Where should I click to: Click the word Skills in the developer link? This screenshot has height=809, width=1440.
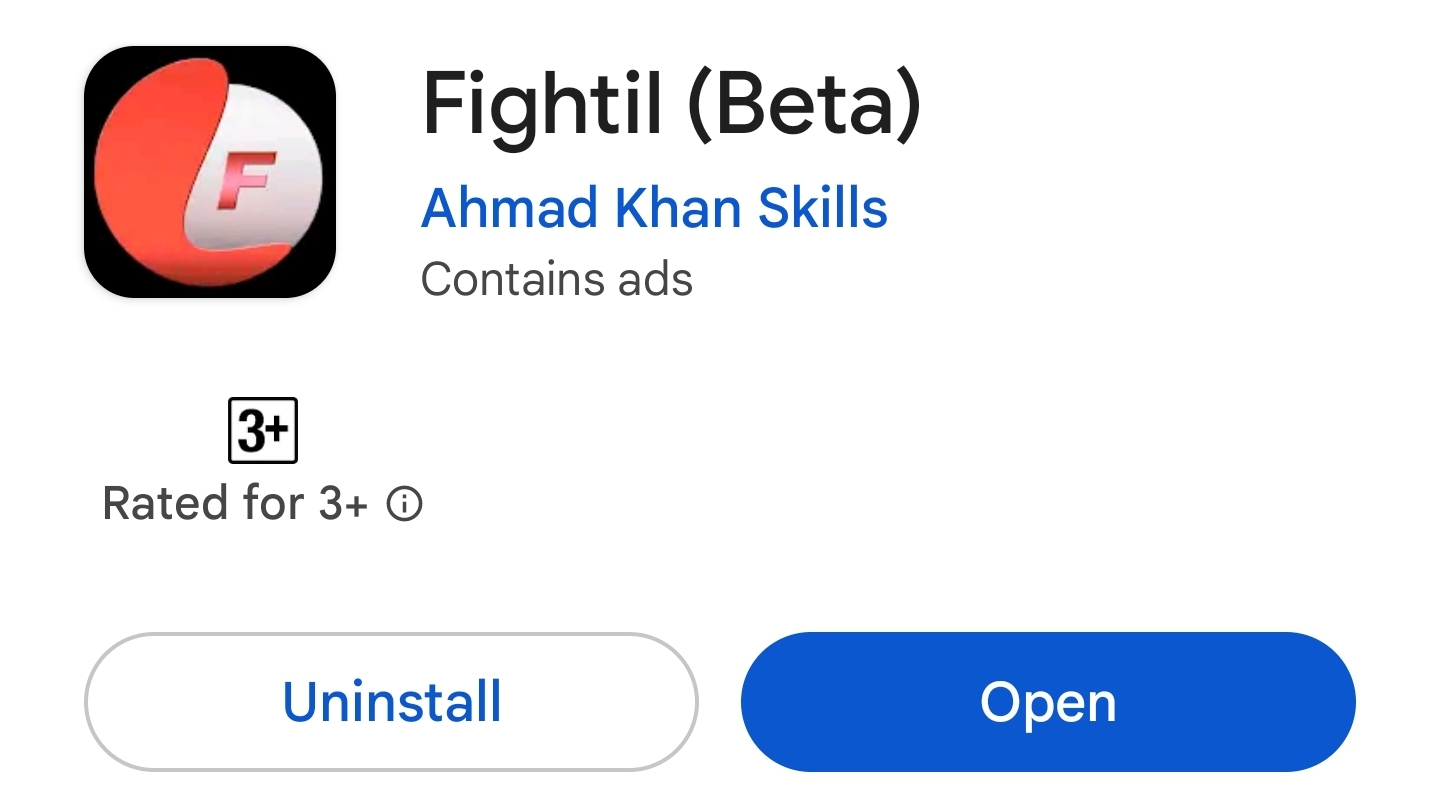(822, 208)
